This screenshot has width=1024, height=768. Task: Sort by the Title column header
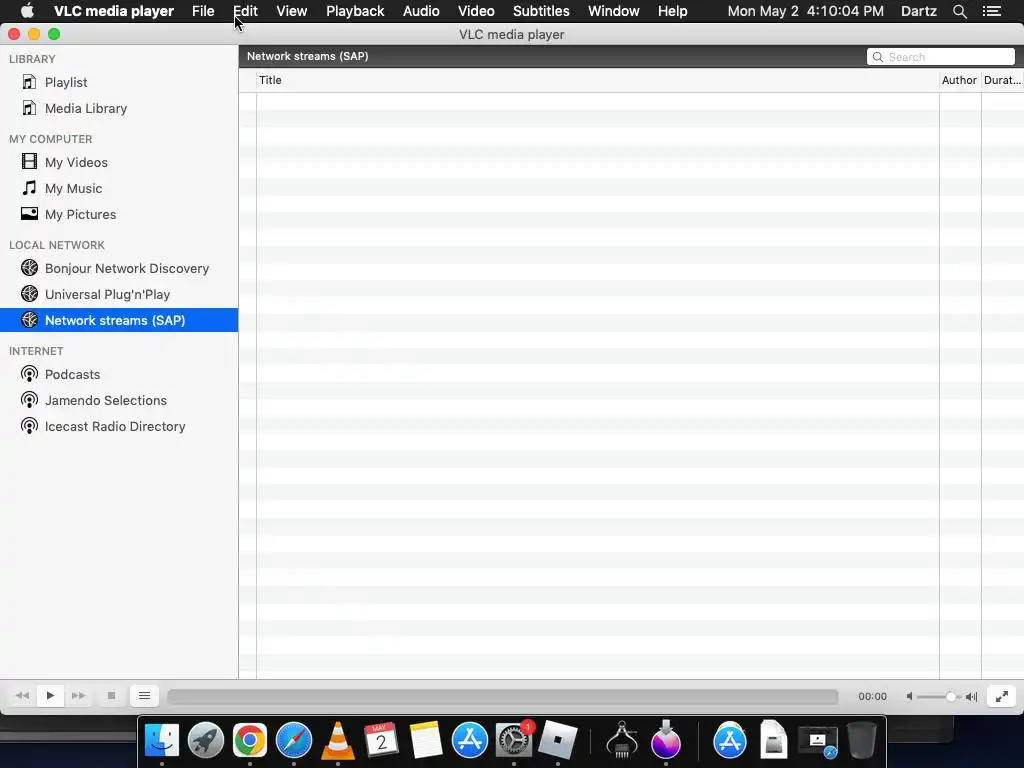pos(598,80)
